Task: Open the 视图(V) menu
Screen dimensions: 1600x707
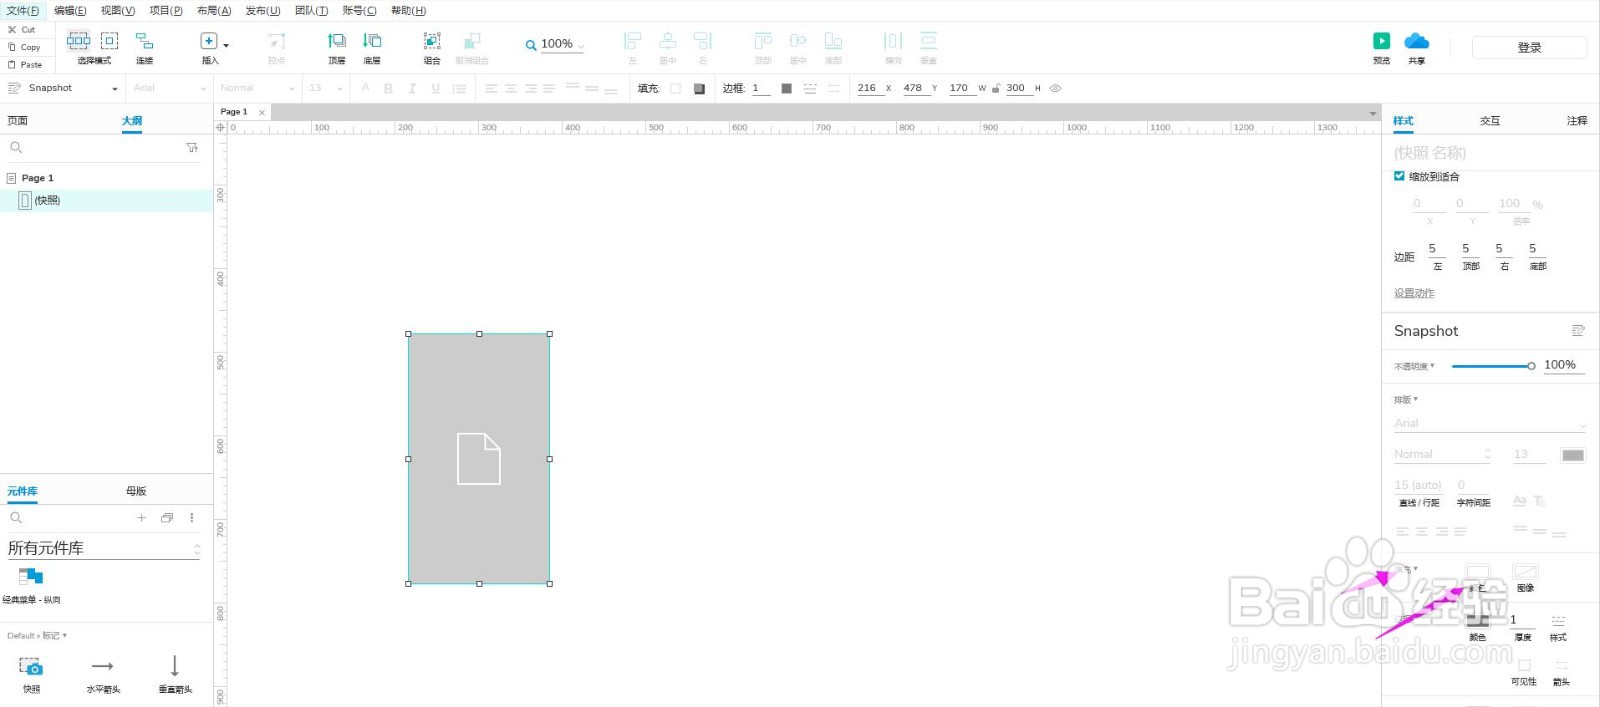Action: coord(118,10)
